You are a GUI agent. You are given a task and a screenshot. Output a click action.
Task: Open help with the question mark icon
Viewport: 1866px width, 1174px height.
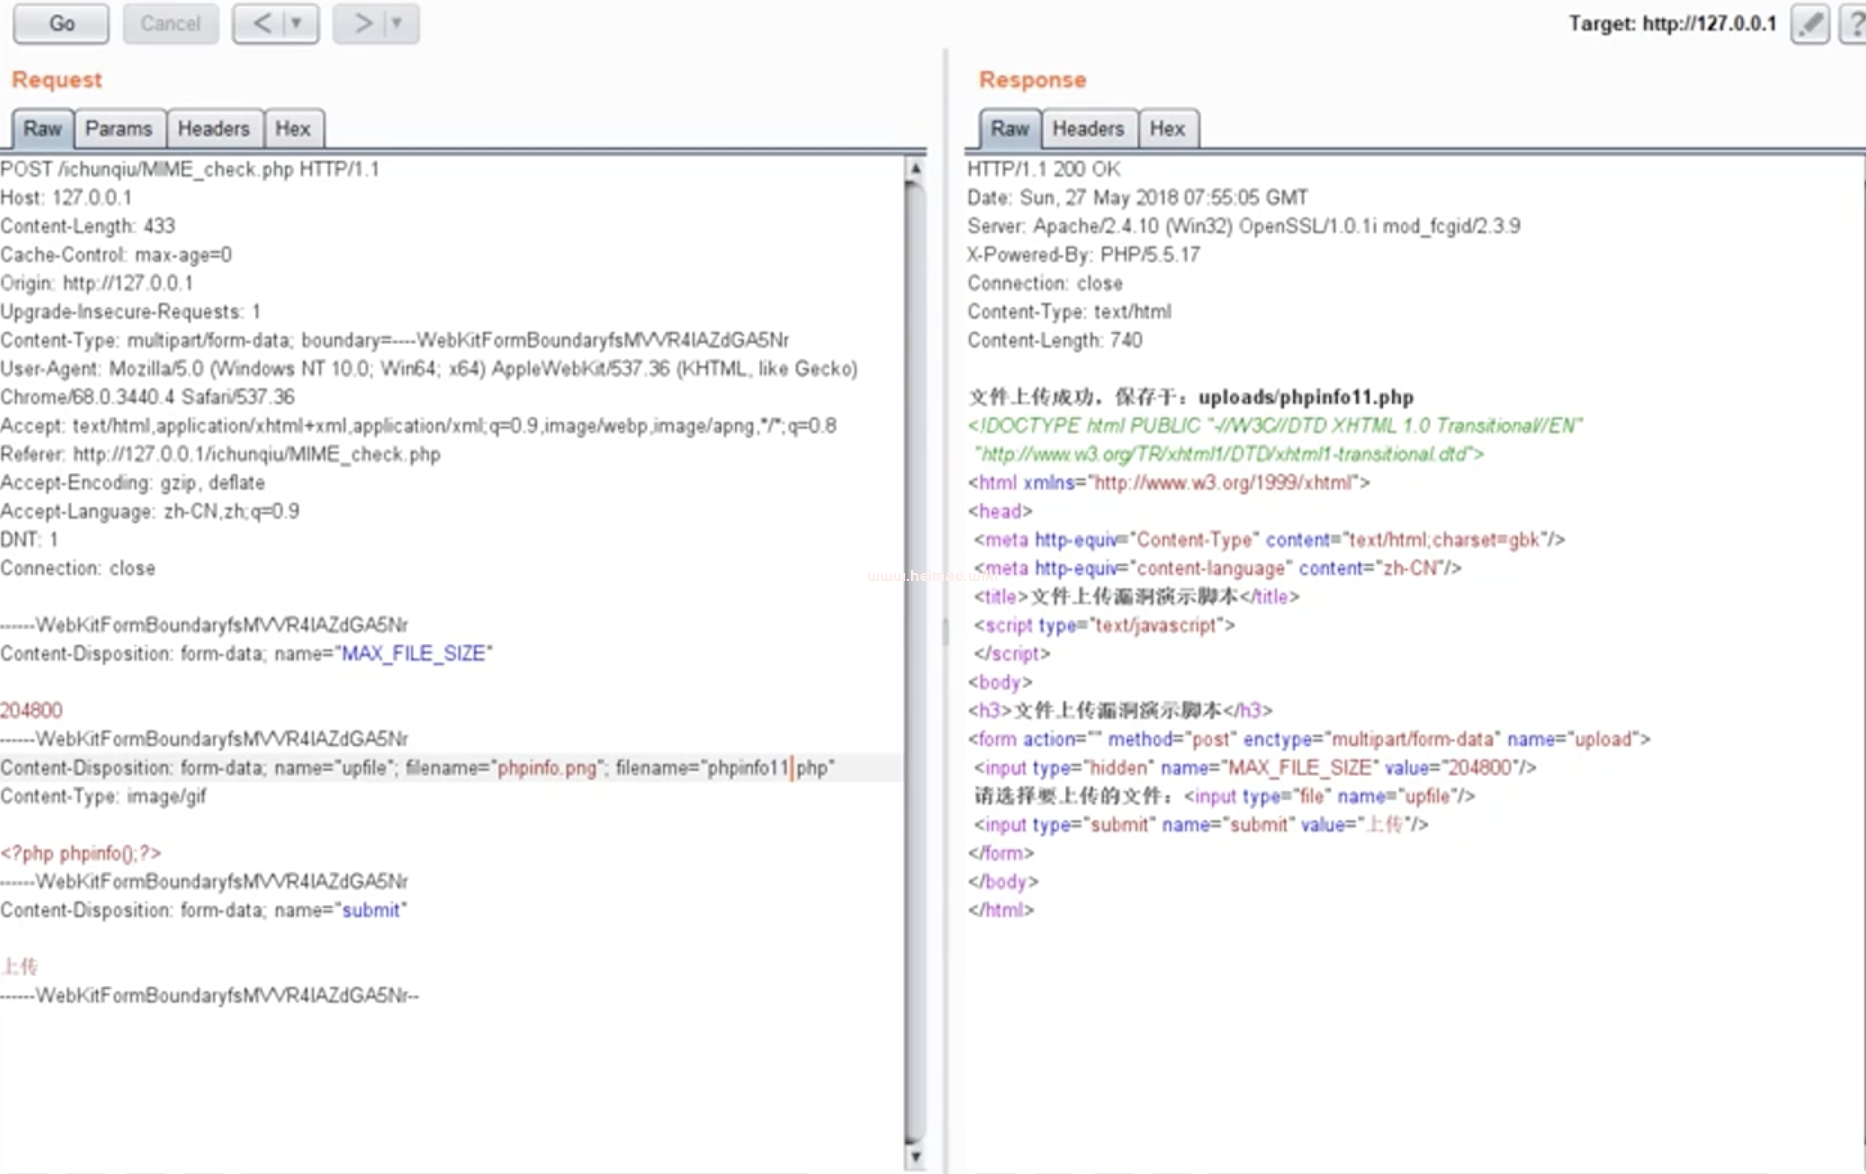(1854, 24)
